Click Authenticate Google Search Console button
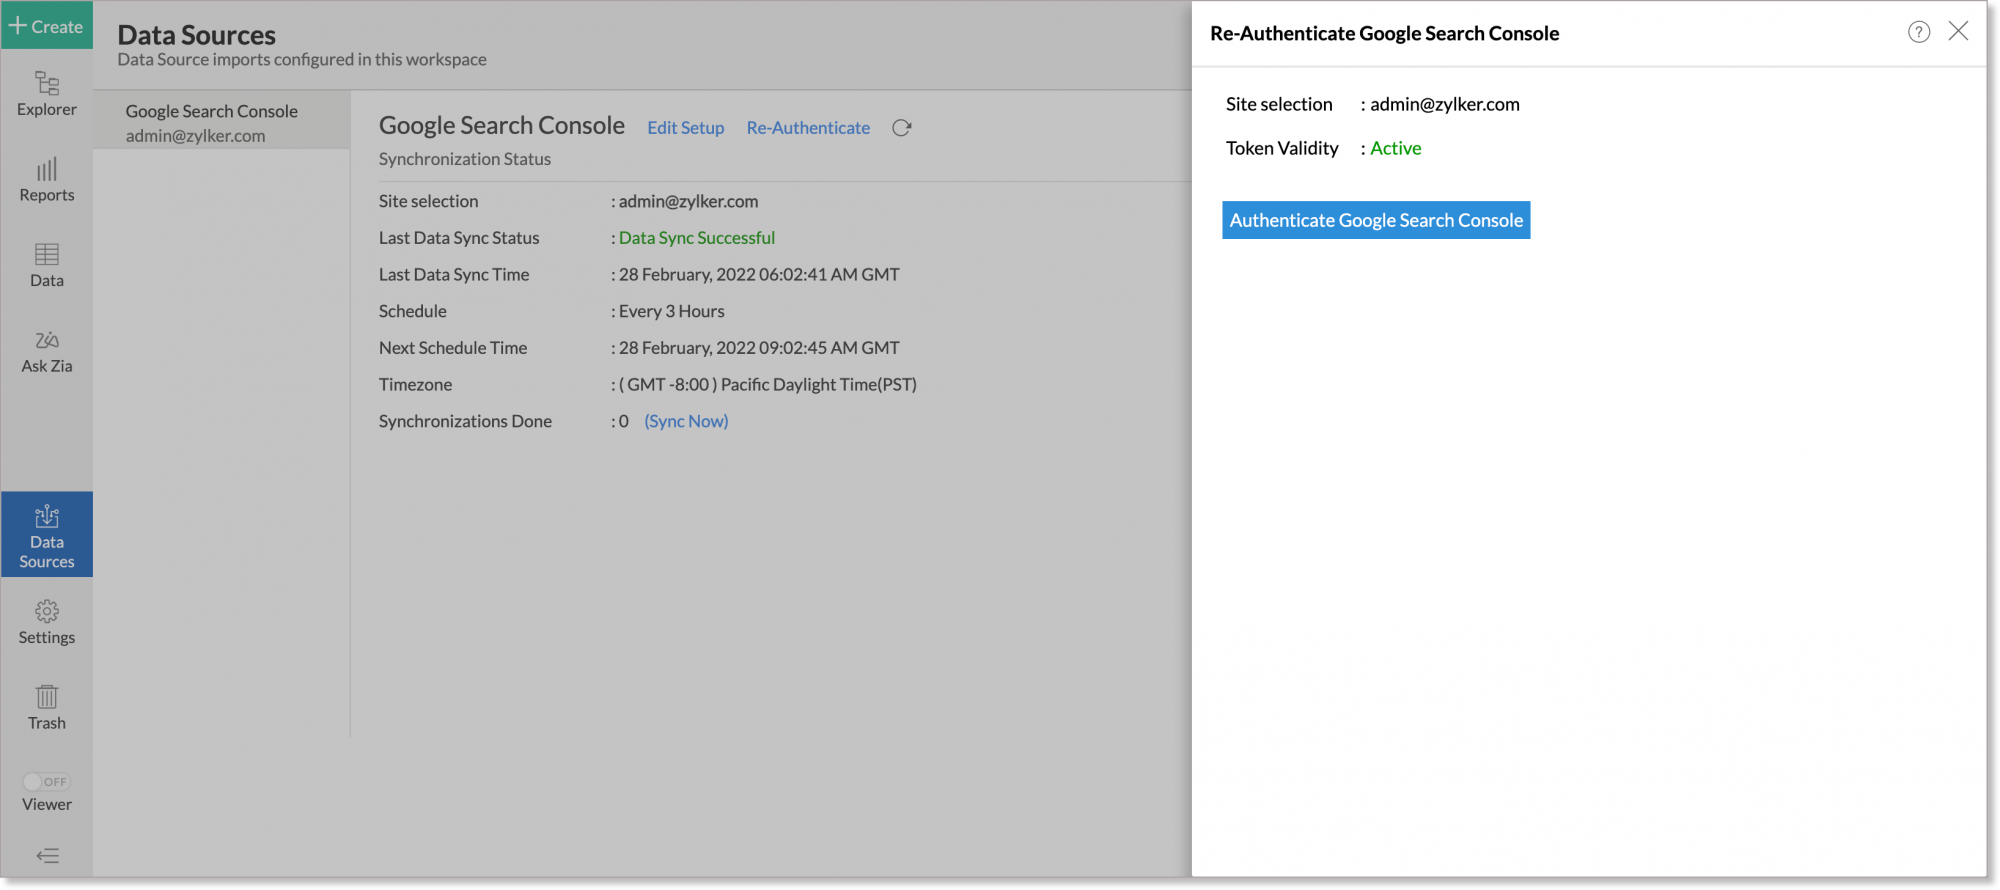2000x890 pixels. tap(1376, 220)
